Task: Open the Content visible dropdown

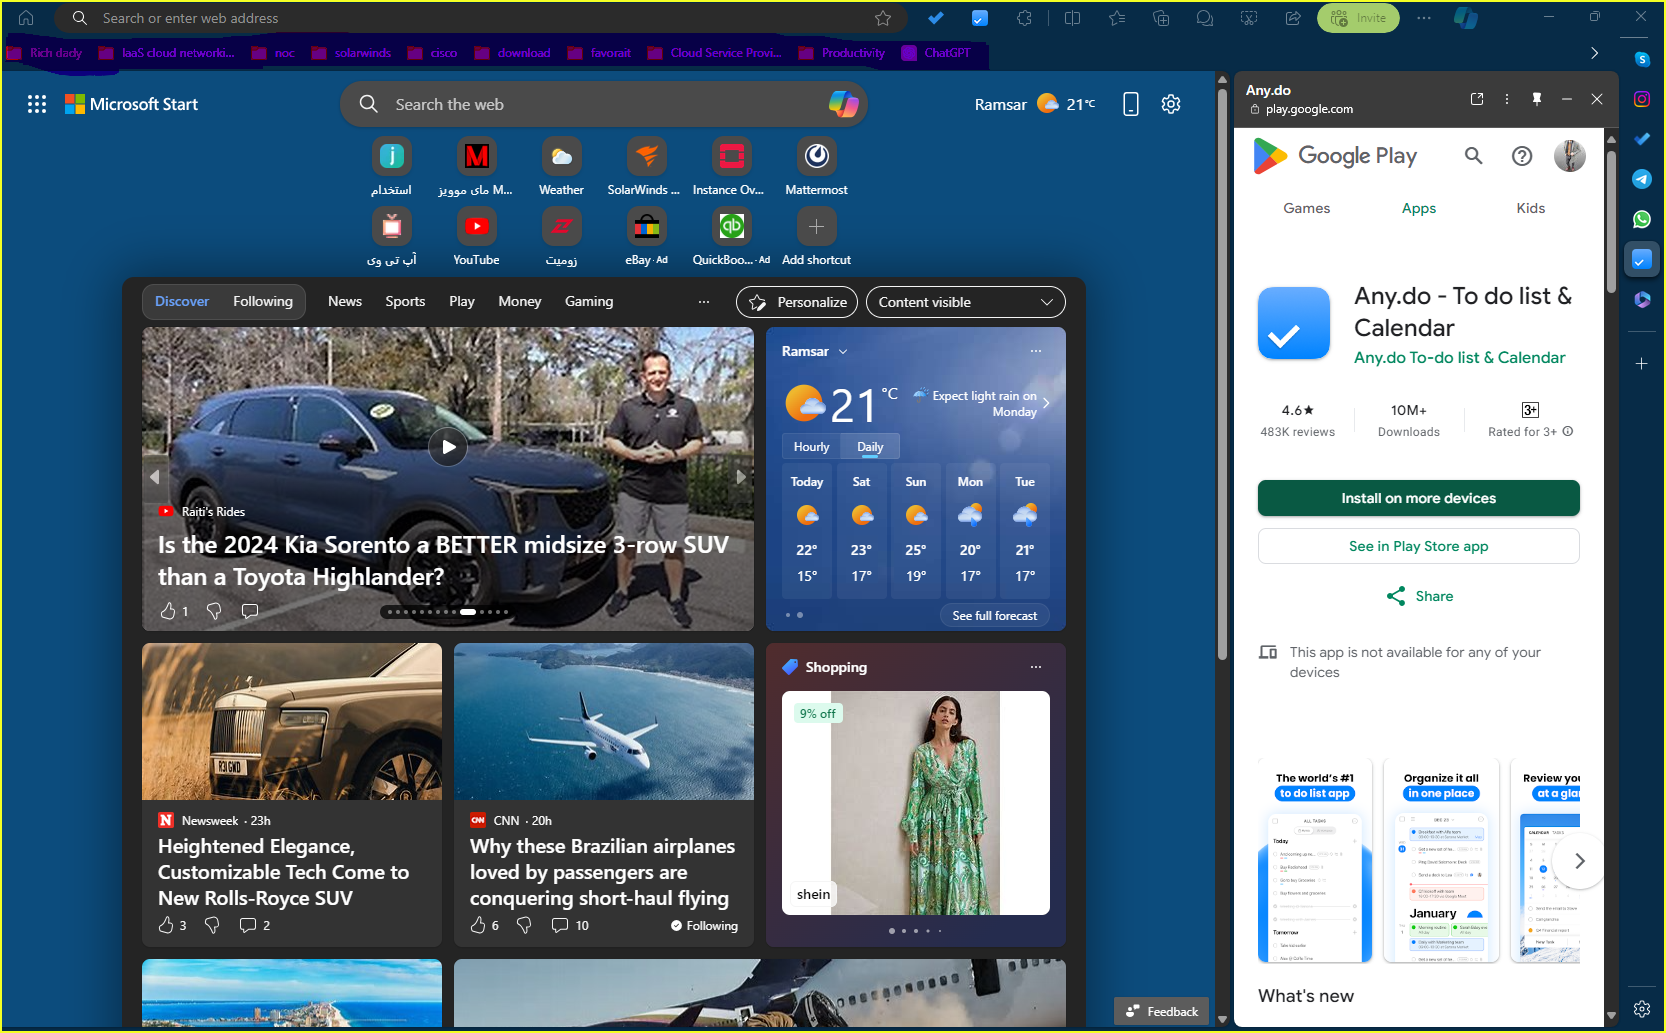Action: (964, 301)
